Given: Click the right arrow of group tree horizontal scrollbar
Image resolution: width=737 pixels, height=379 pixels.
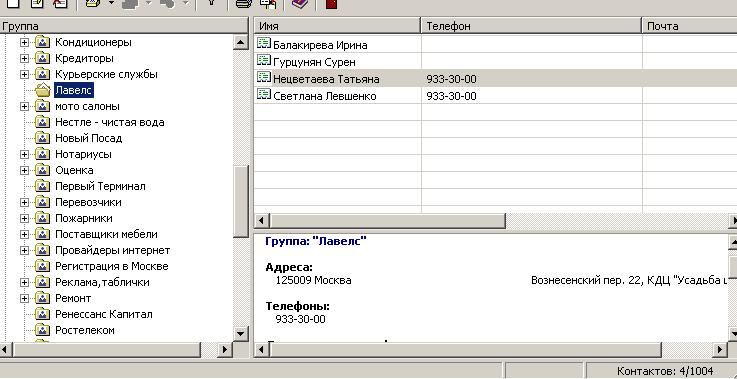Looking at the screenshot, I should (x=225, y=349).
